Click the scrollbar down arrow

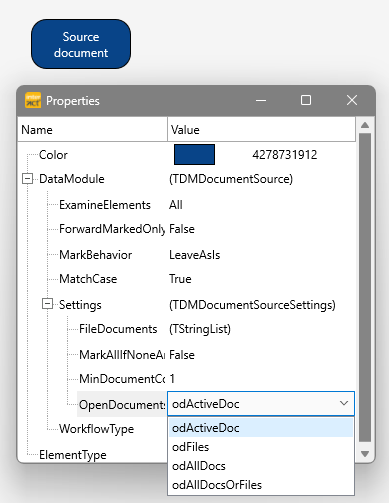click(x=365, y=454)
